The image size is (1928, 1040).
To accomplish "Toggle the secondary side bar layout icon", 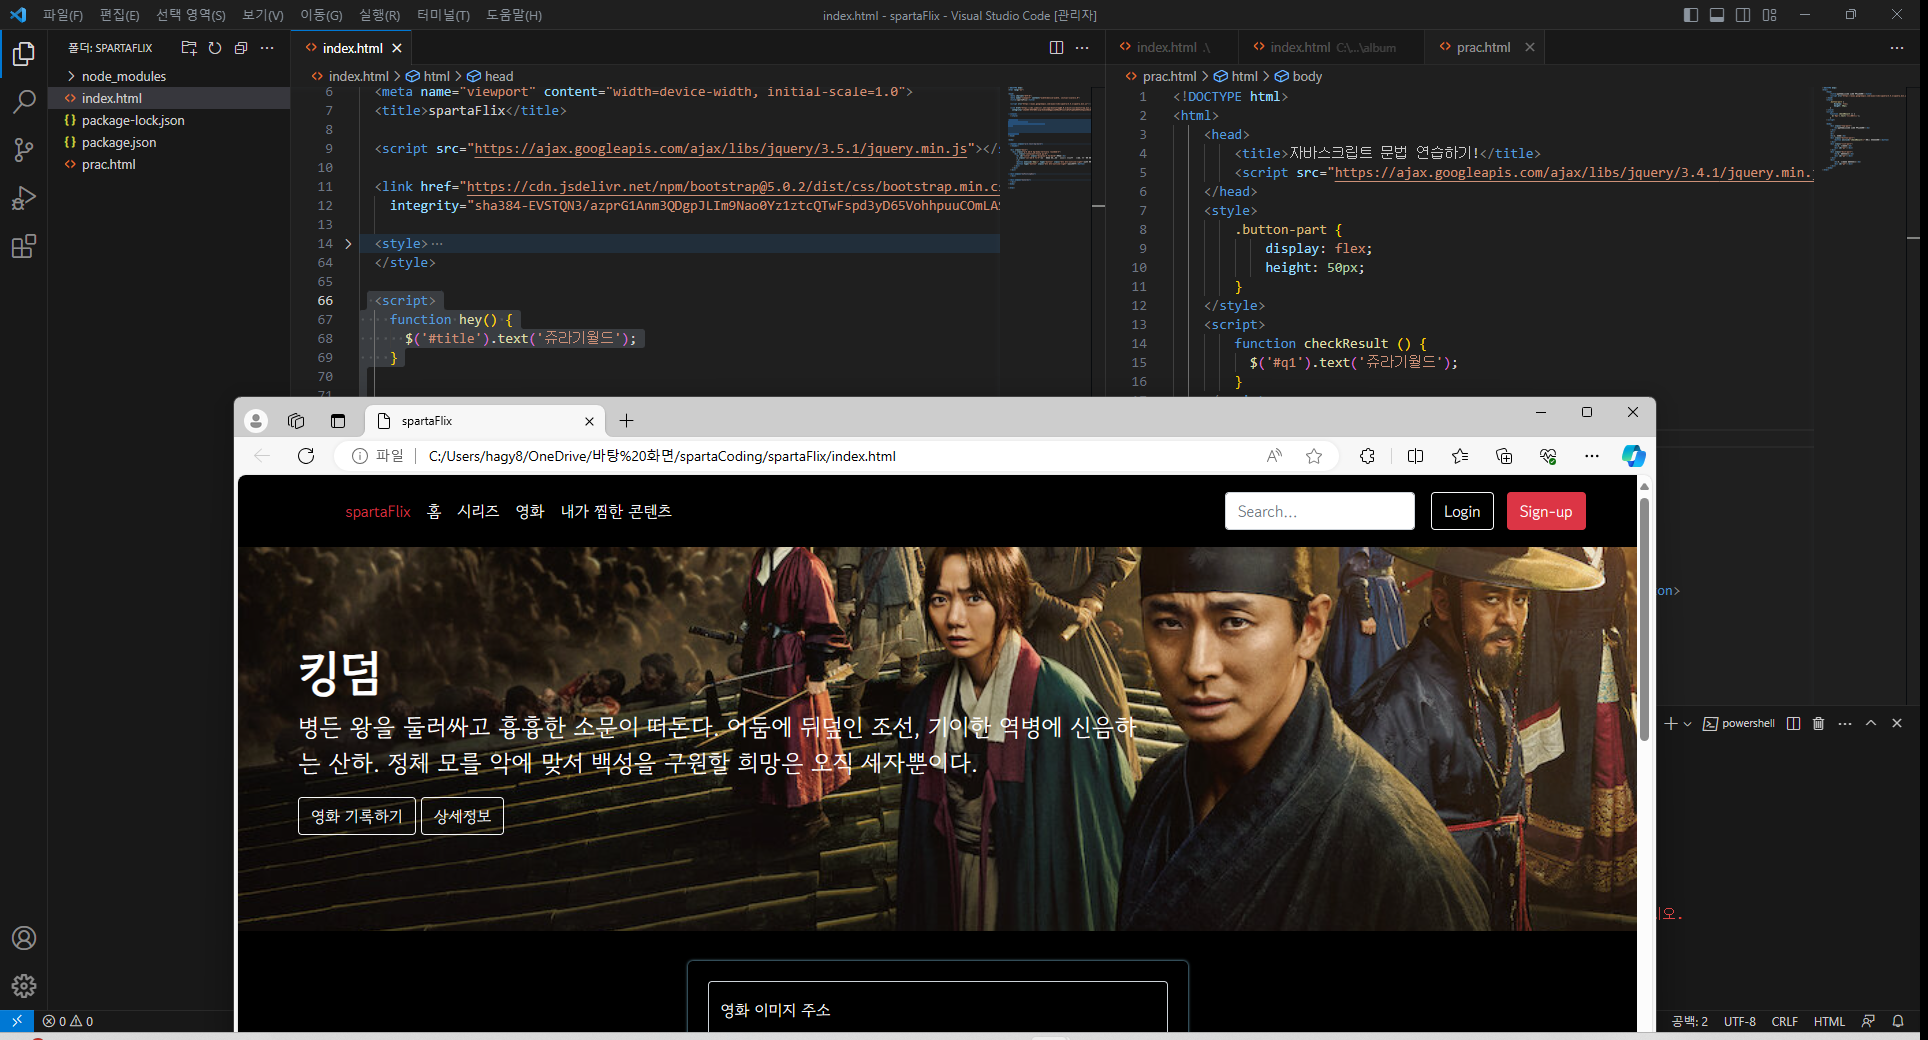I will pos(1743,15).
